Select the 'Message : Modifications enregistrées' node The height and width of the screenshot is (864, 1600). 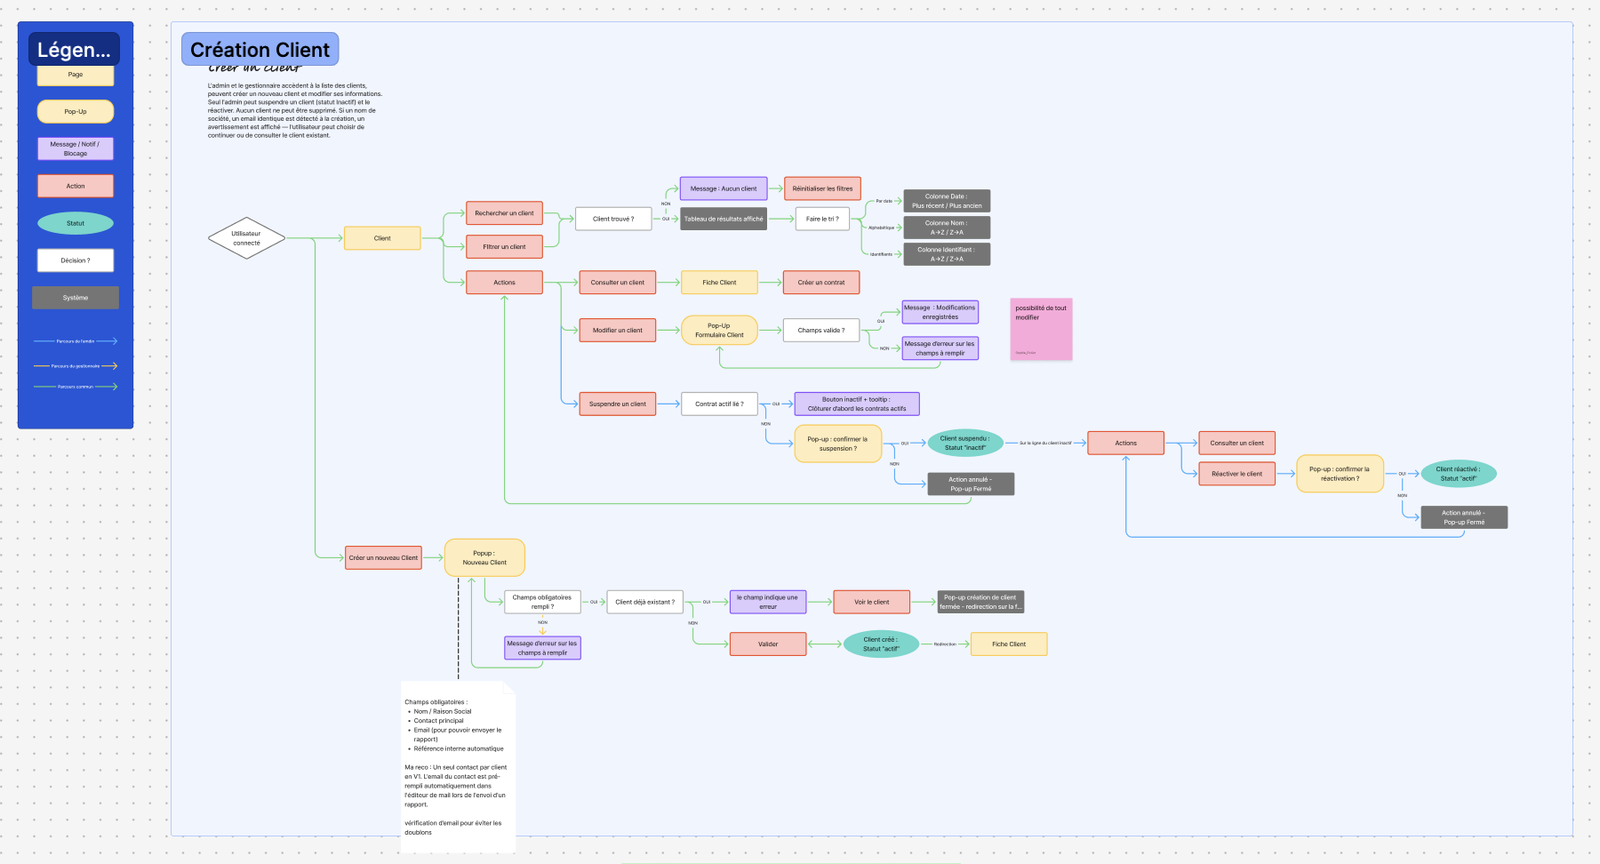point(940,312)
